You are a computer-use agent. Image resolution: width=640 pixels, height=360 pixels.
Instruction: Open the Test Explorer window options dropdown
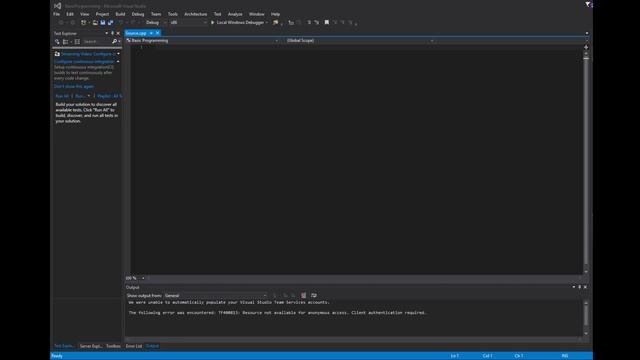[x=107, y=33]
